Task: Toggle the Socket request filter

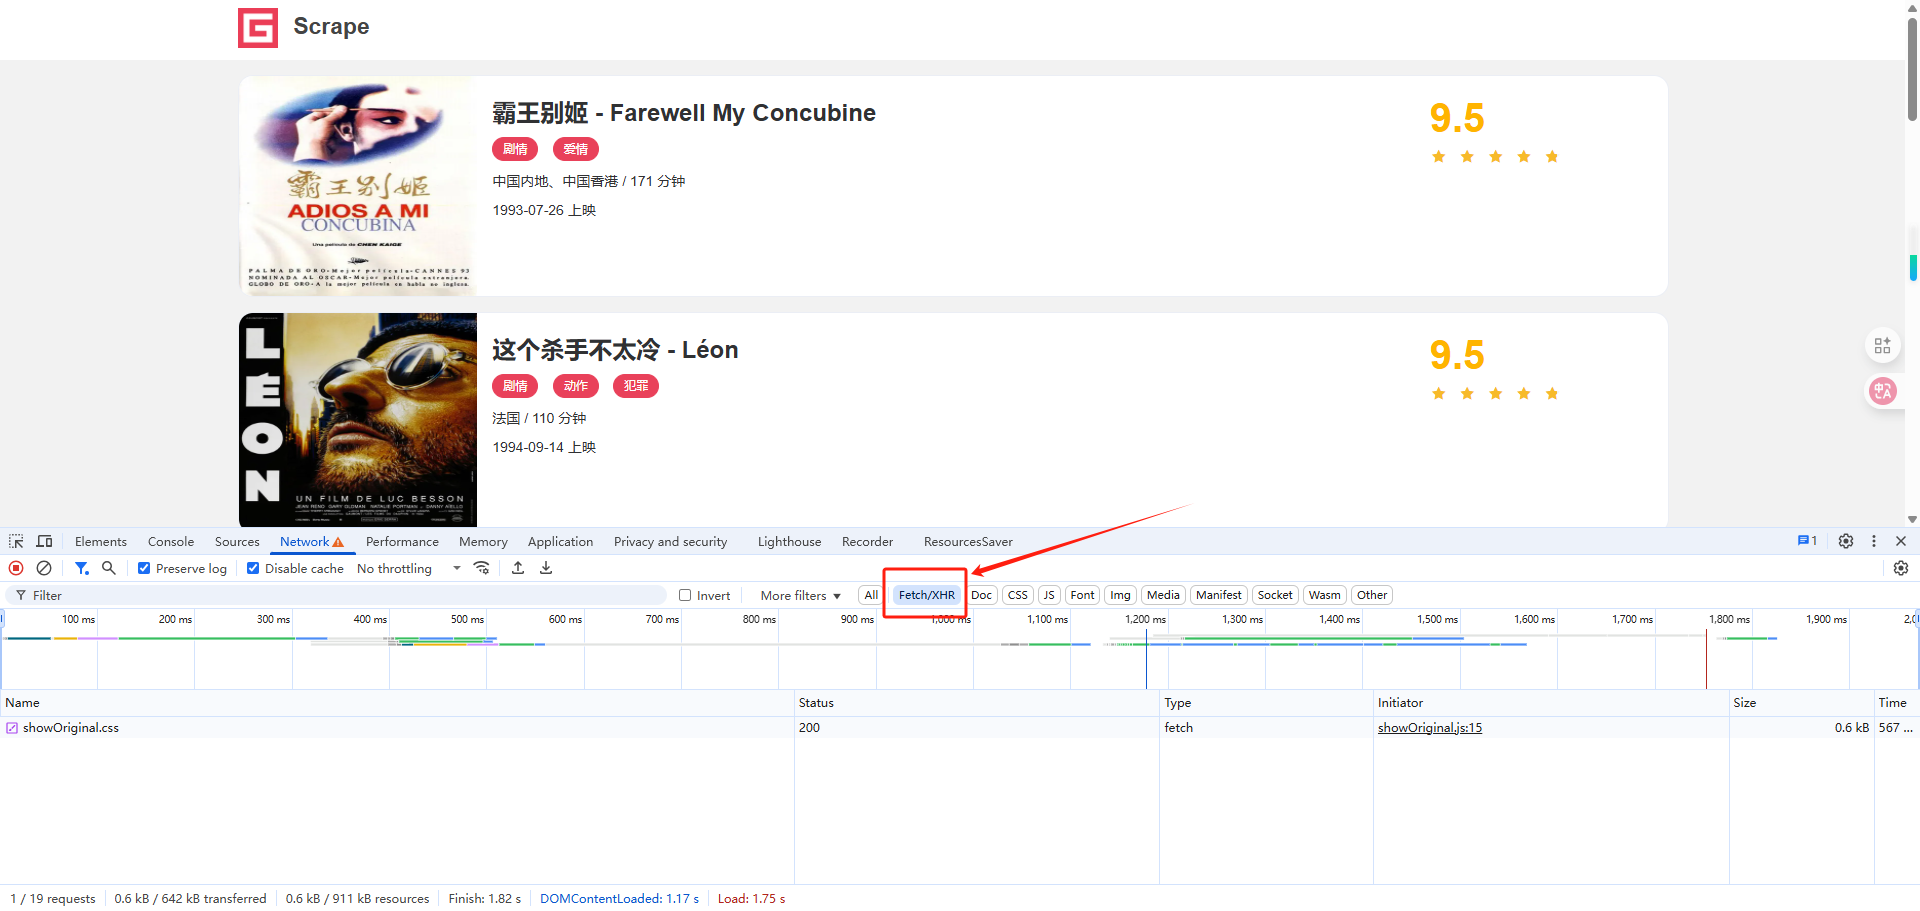Action: coord(1275,595)
